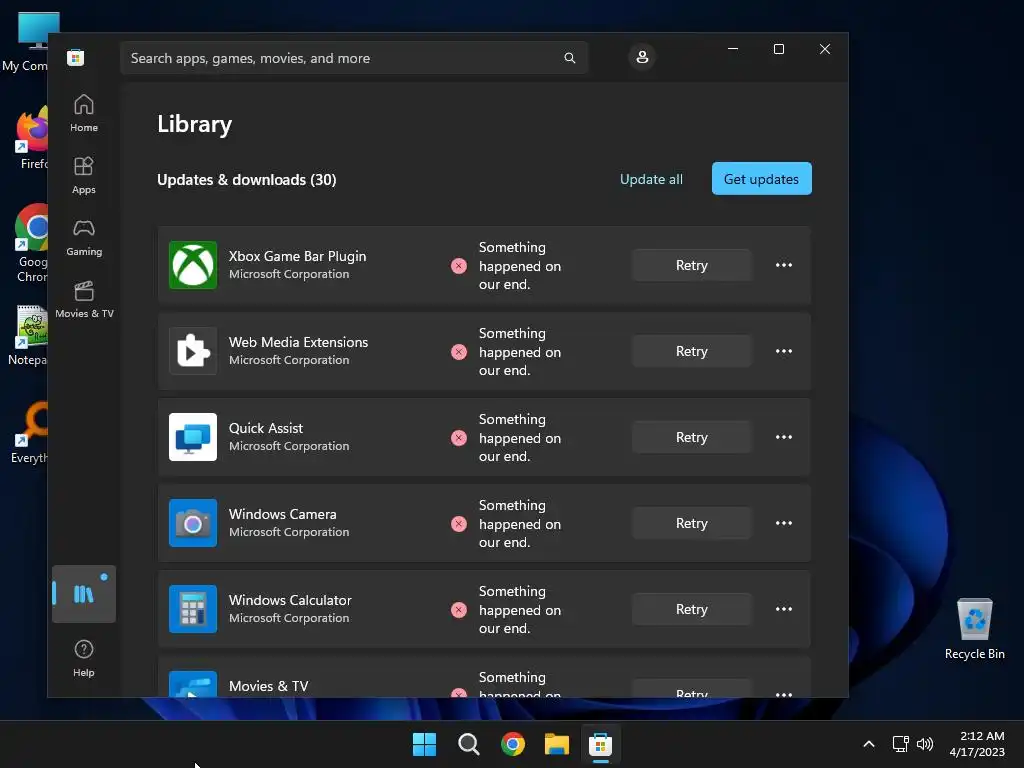Select the Recycle Bin desktop icon
The width and height of the screenshot is (1024, 768).
point(974,629)
